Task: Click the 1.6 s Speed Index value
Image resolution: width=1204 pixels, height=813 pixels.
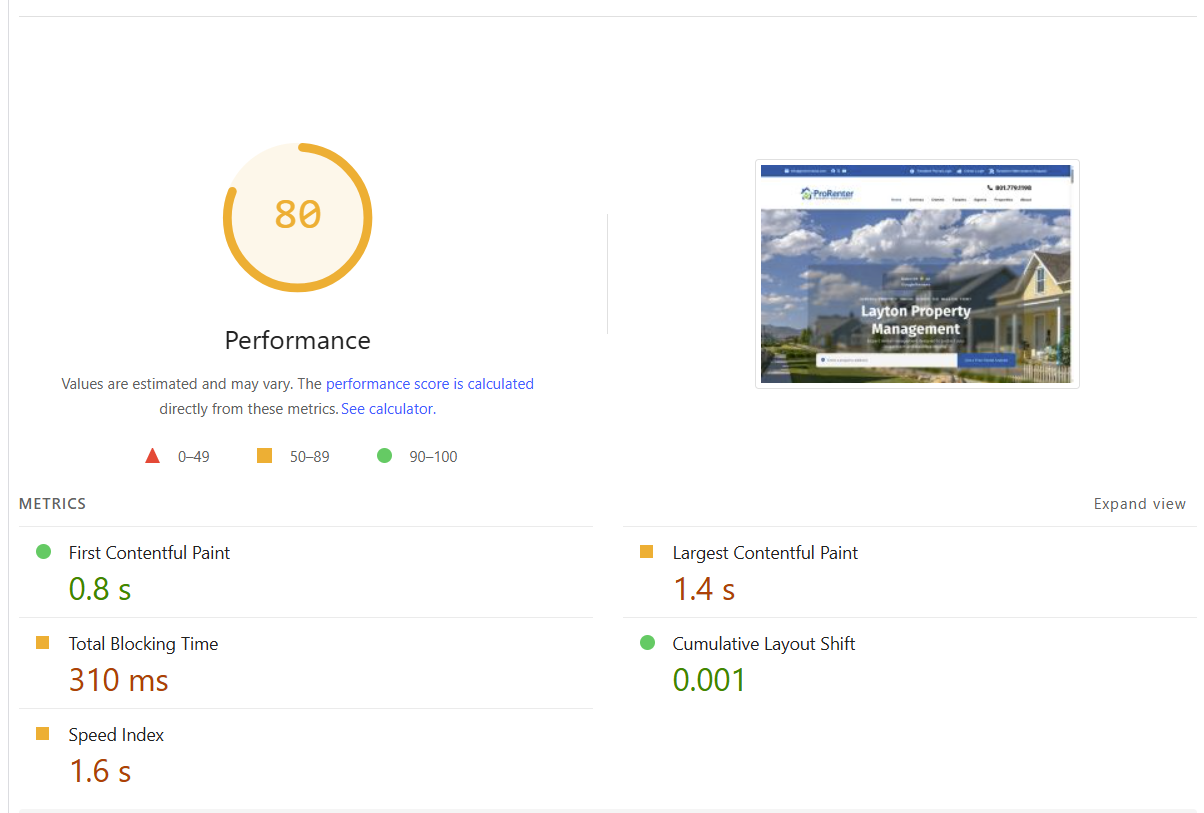Action: pos(100,771)
